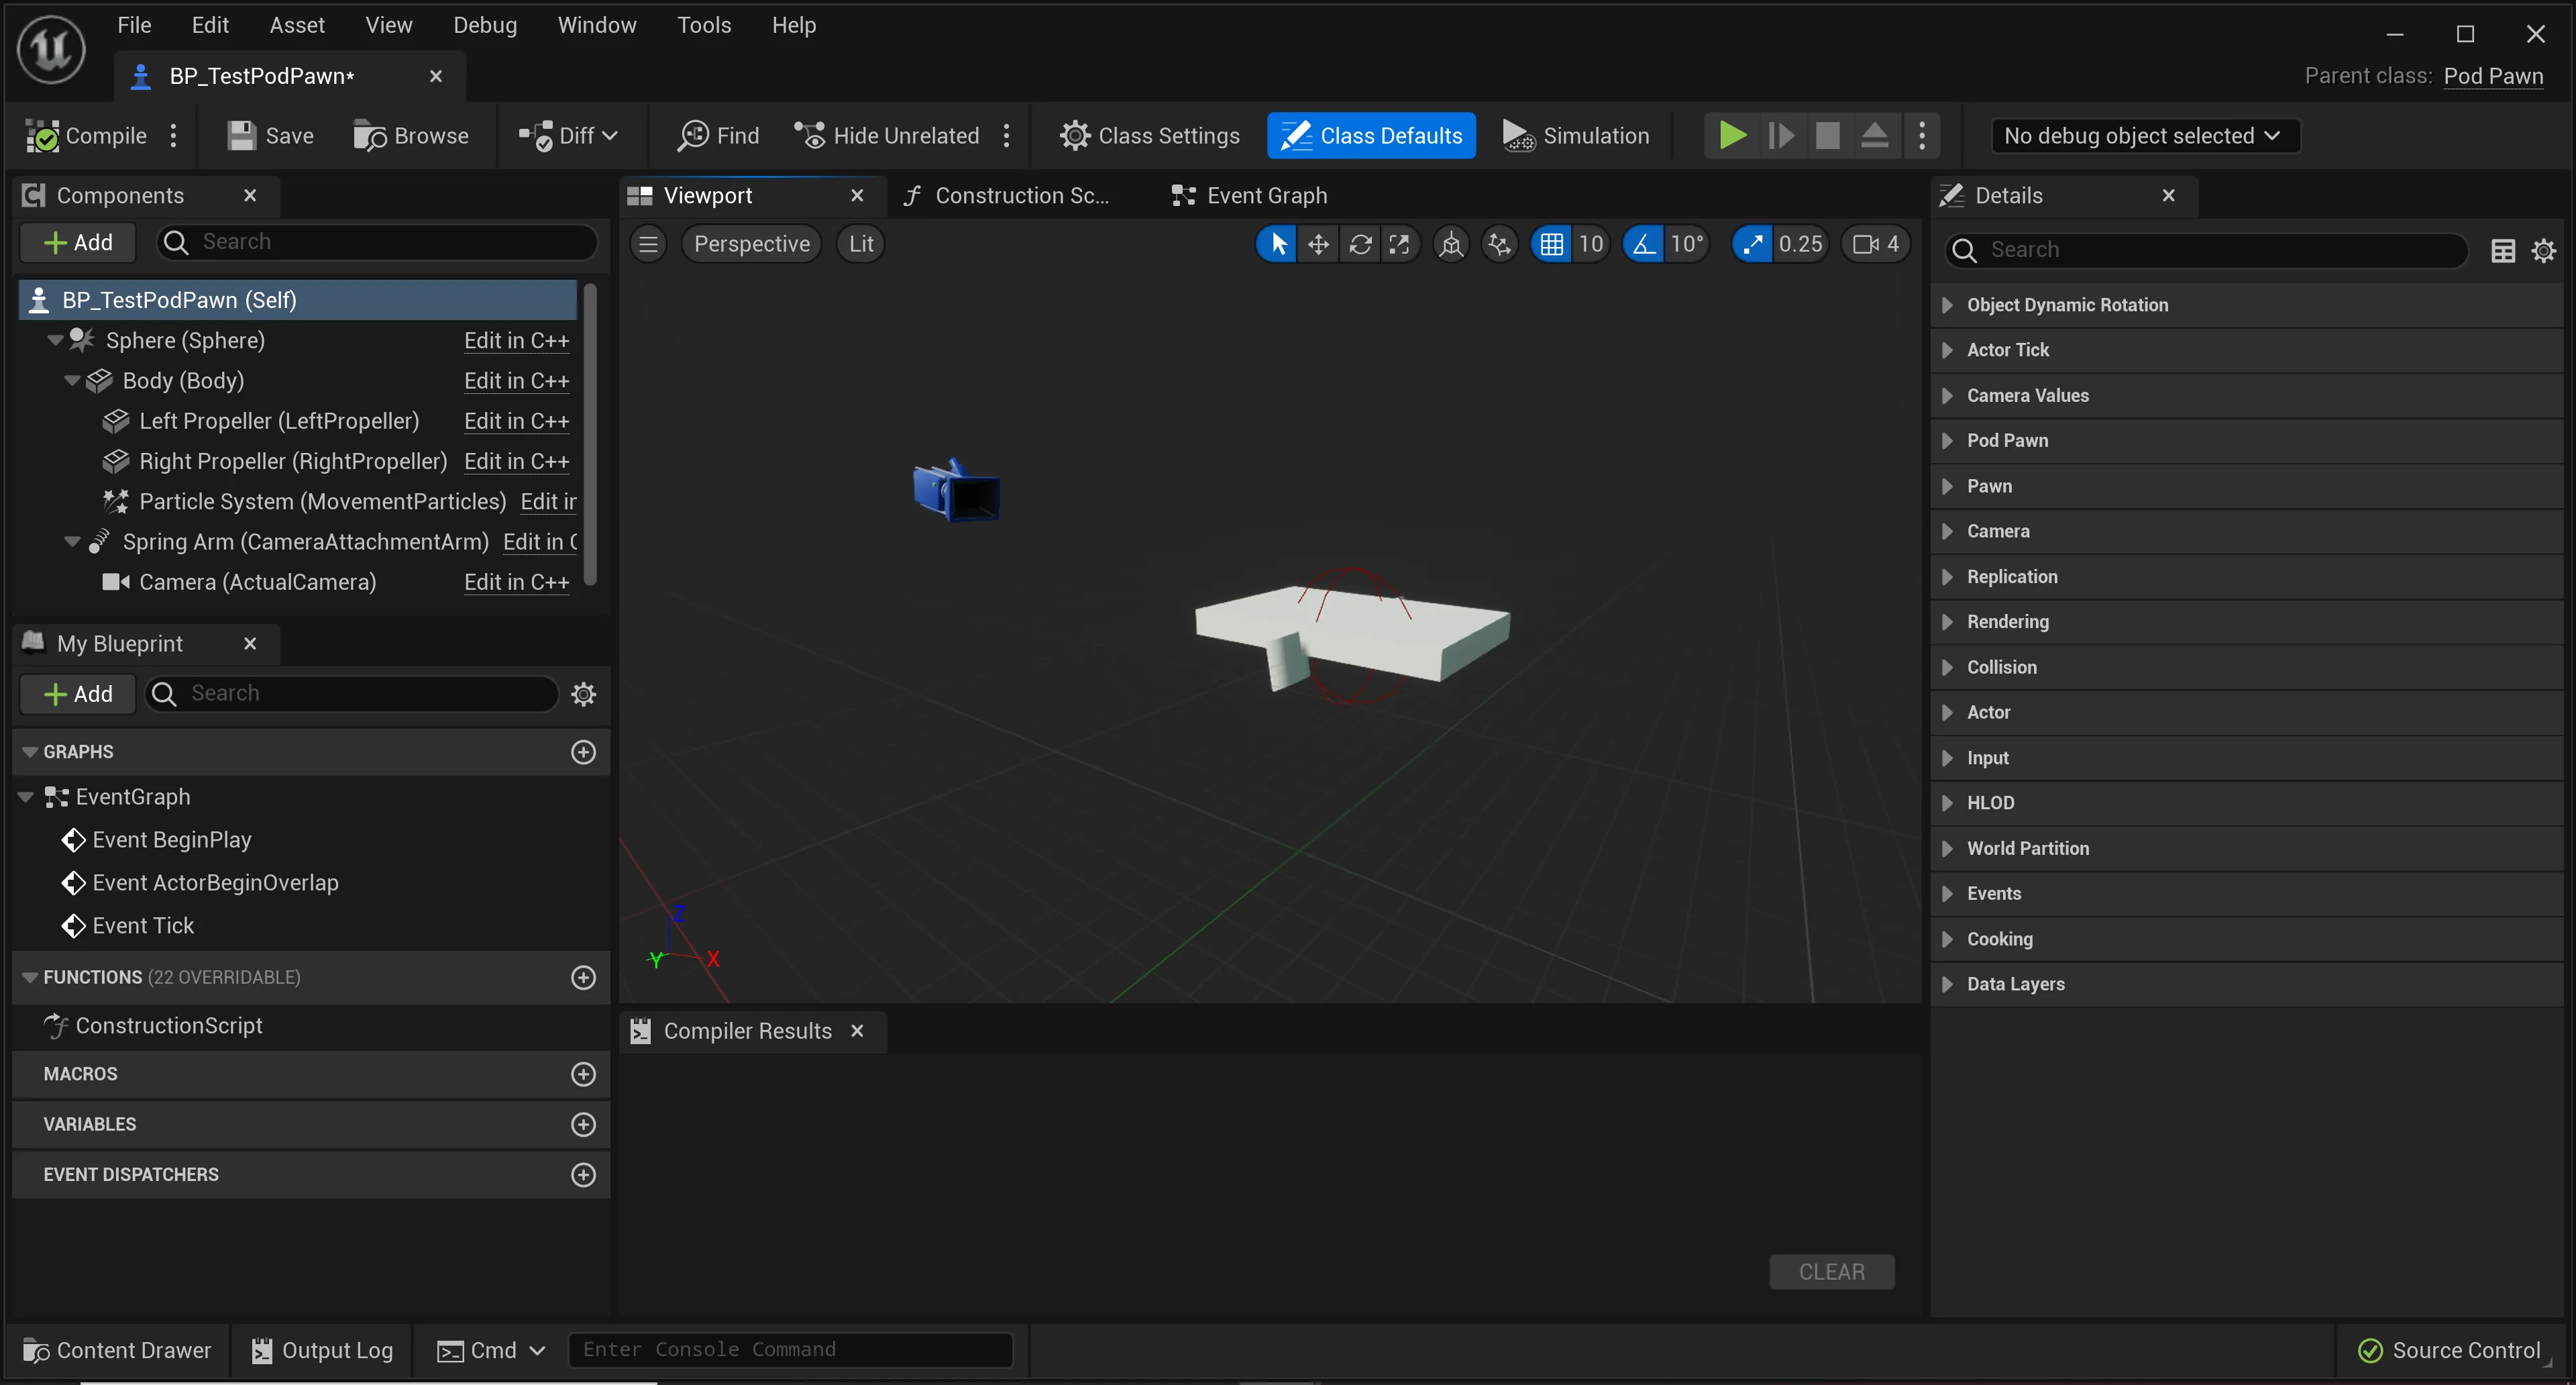2576x1385 pixels.
Task: Open Details panel settings gear
Action: coord(2544,250)
